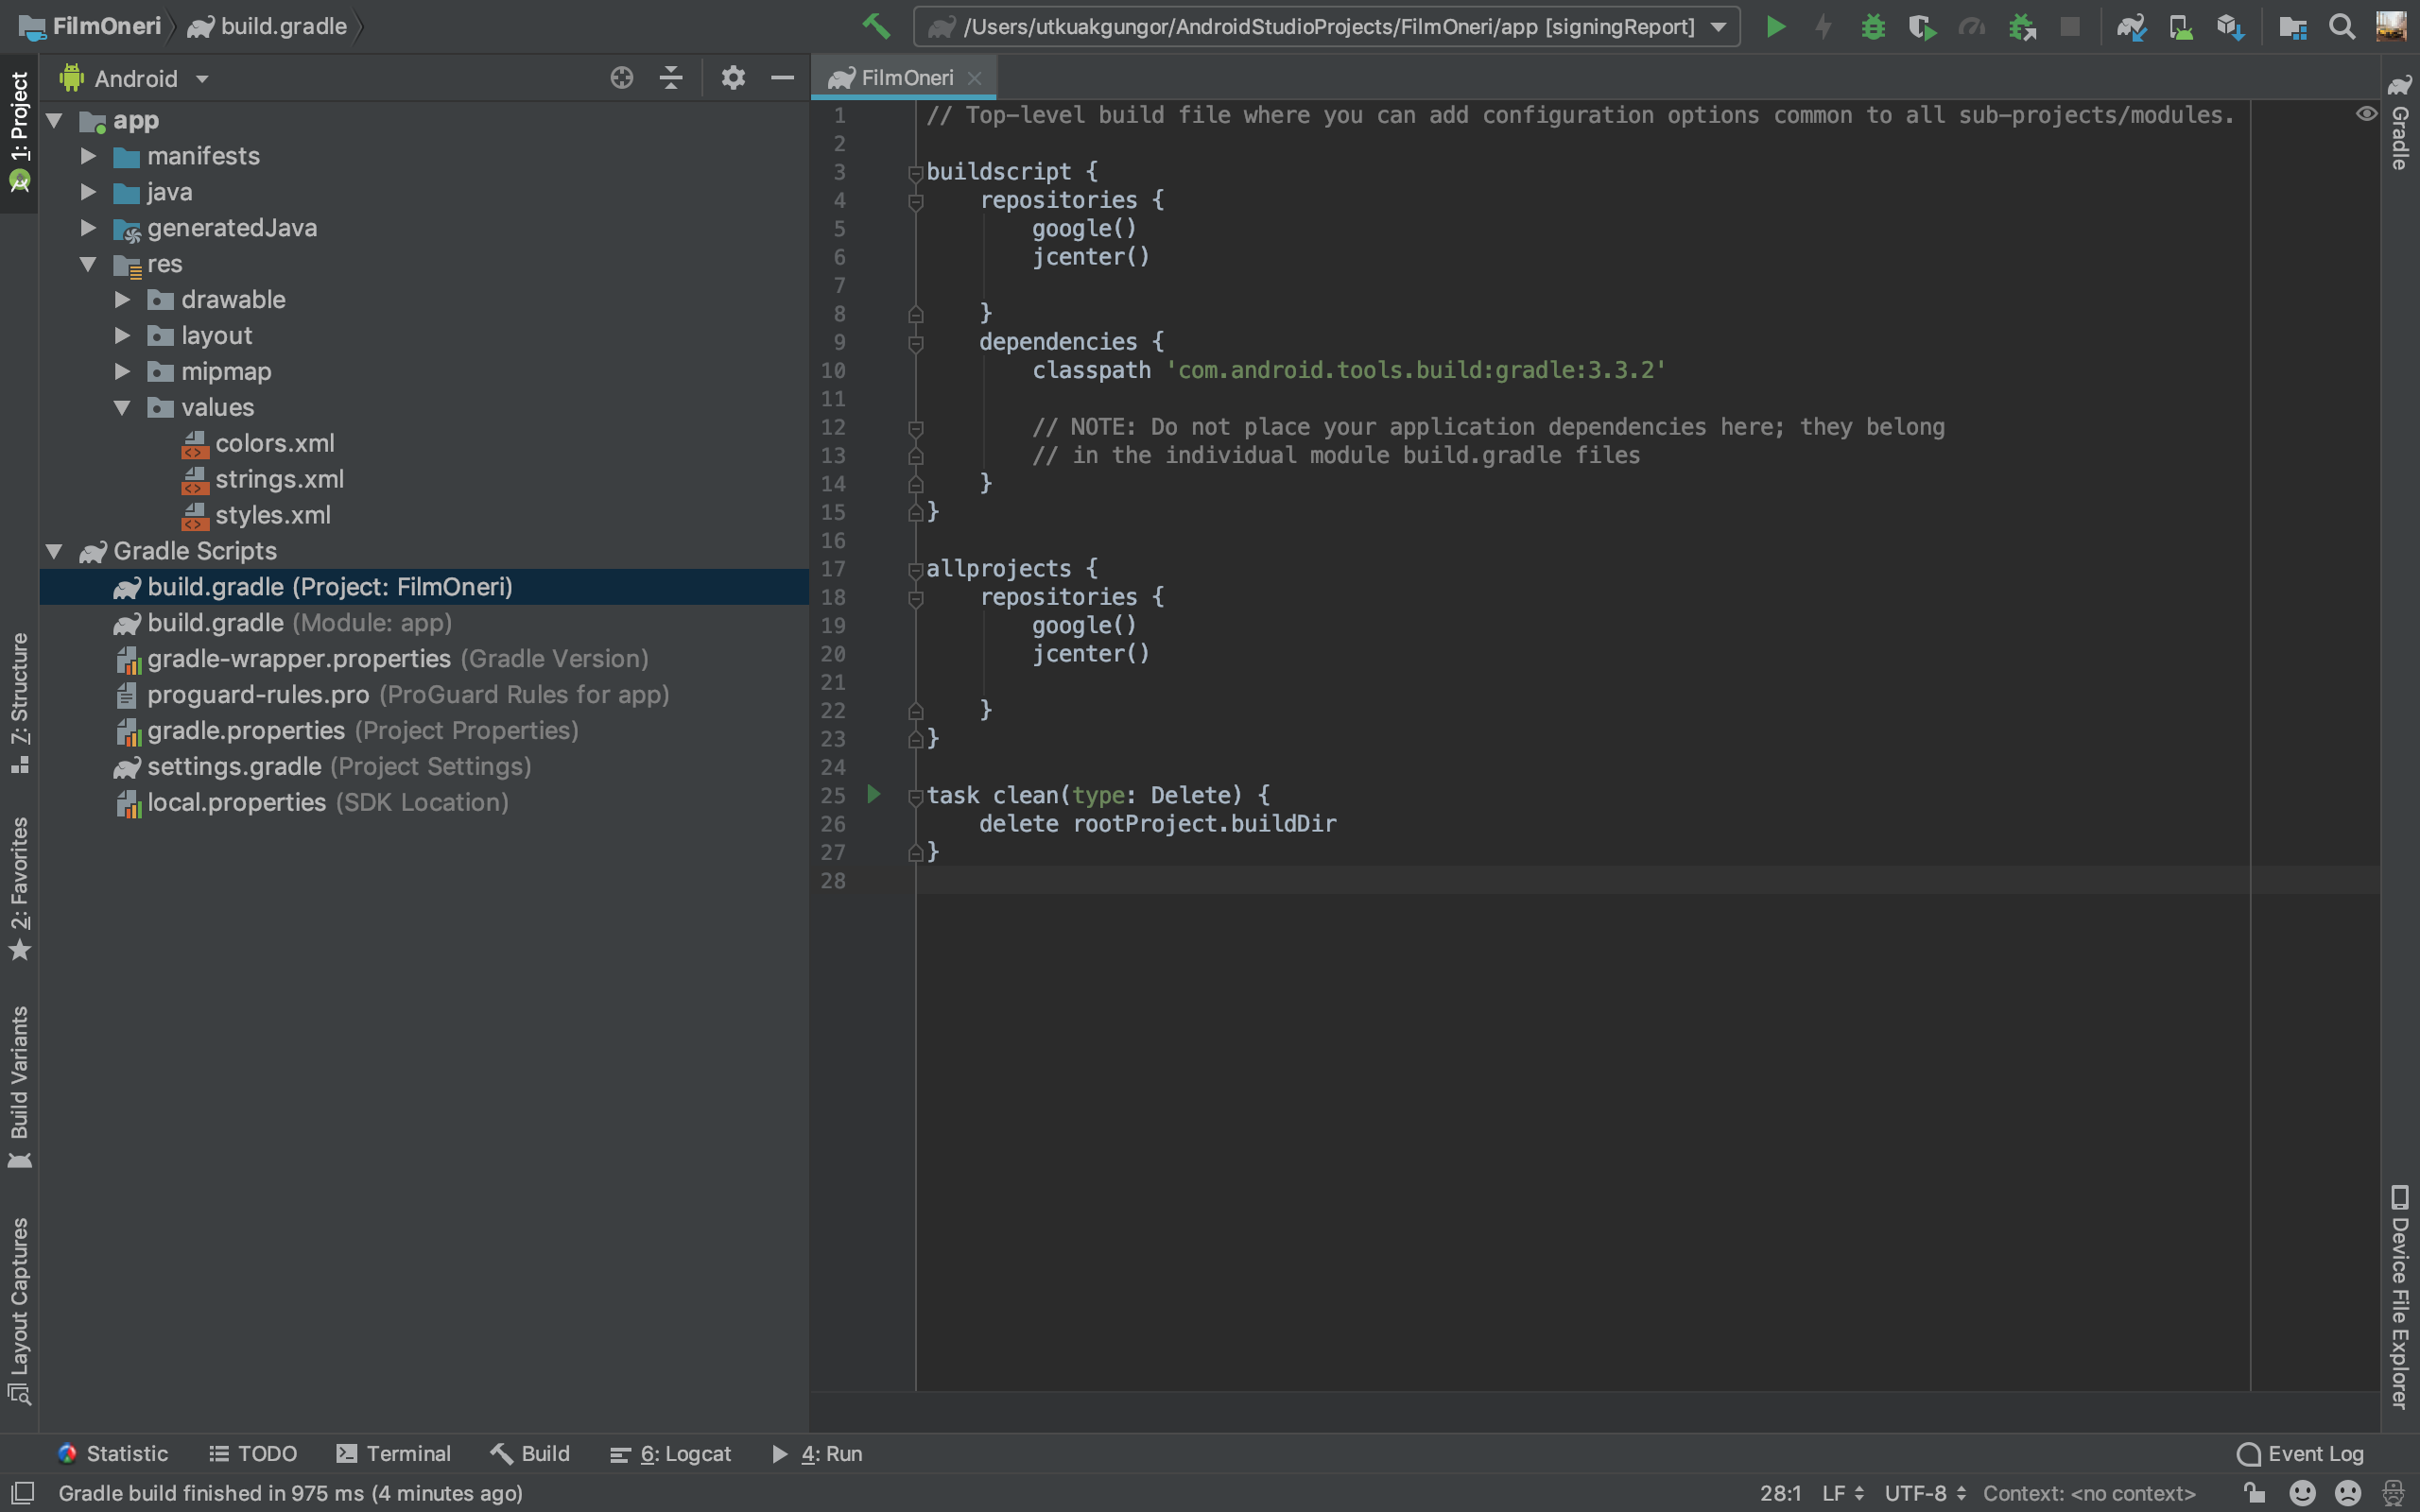Click the Search Everywhere magnifier icon
Viewport: 2420px width, 1512px height.
[2341, 27]
